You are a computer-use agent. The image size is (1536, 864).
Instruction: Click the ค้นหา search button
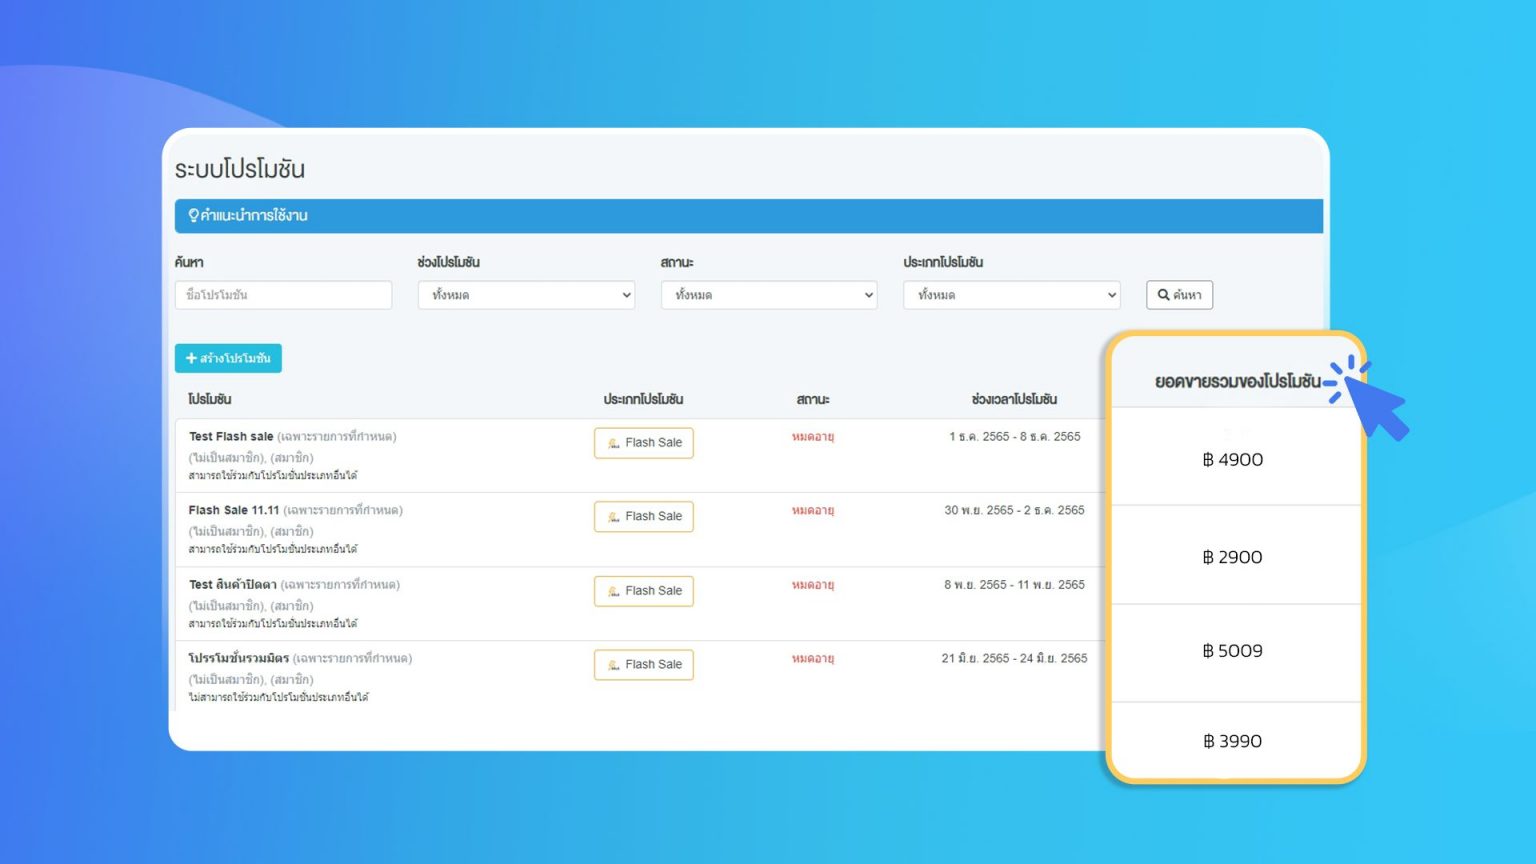1179,294
